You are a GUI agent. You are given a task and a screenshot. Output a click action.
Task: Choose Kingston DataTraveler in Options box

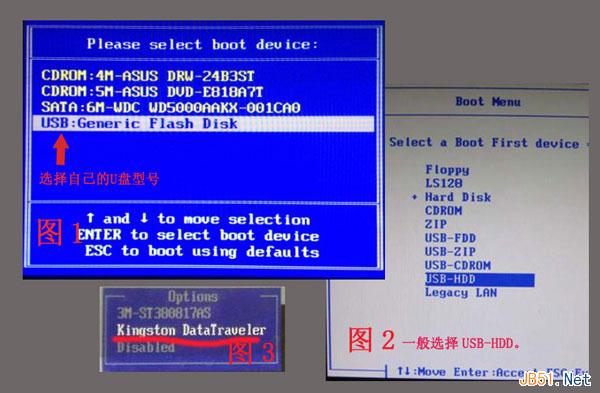[191, 330]
